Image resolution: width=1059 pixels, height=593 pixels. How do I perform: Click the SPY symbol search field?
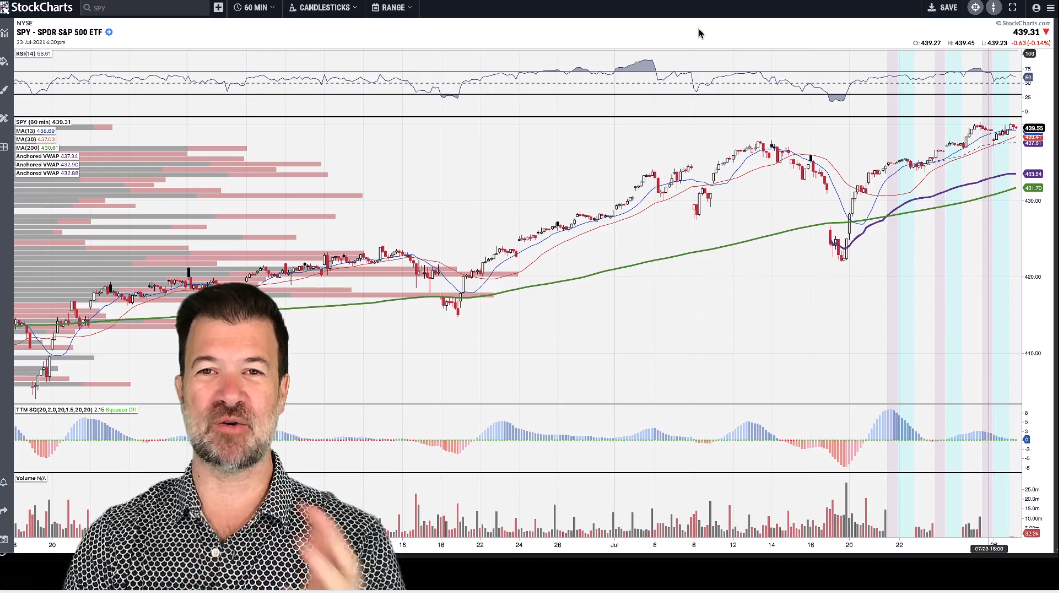click(145, 7)
